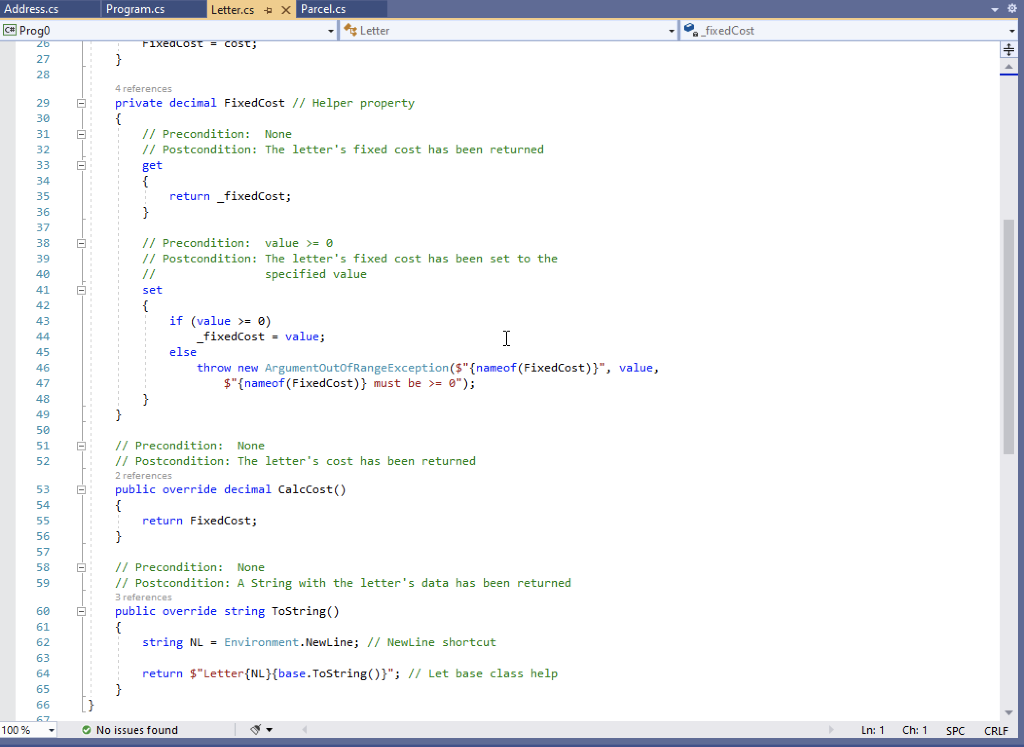
Task: Open the 4 references CodeLens link
Action: (x=144, y=89)
